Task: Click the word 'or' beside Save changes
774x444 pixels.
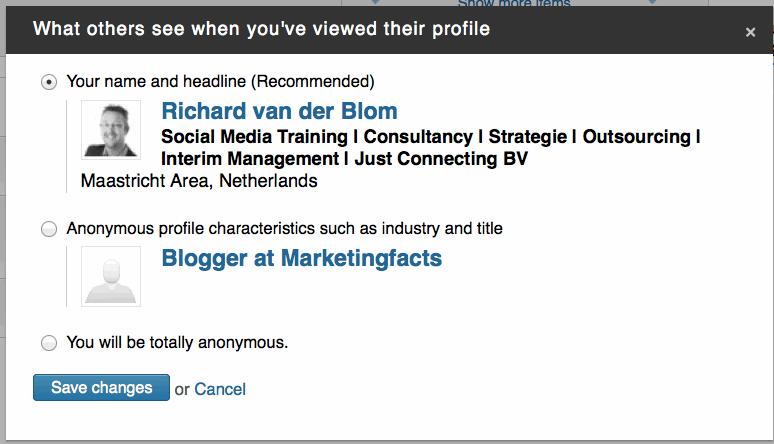Action: (x=181, y=389)
